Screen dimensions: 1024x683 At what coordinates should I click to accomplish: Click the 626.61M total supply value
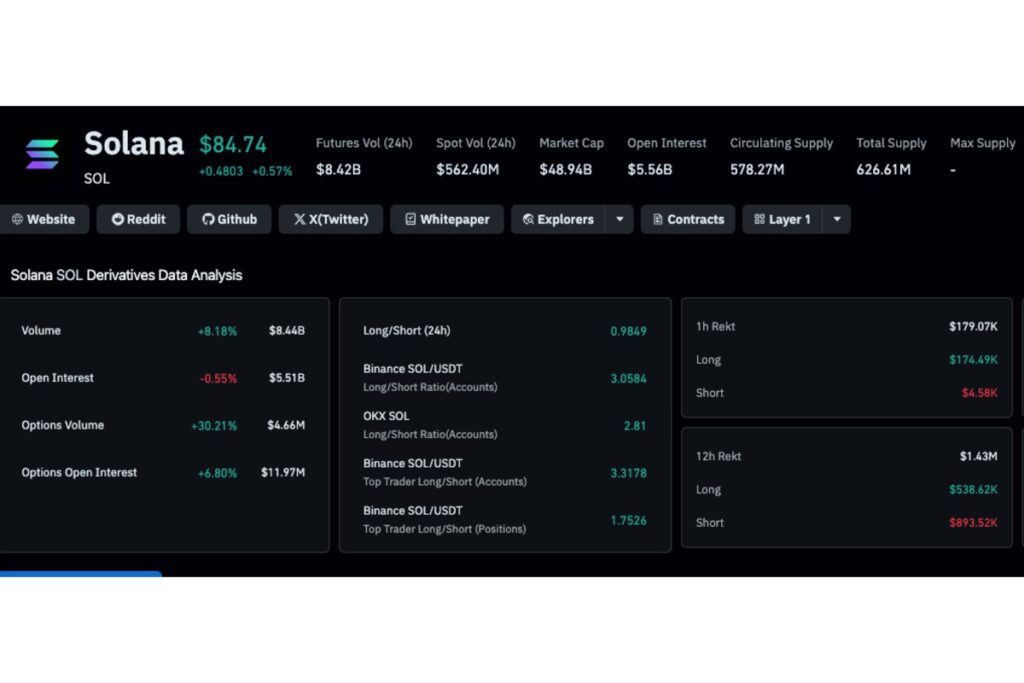pyautogui.click(x=884, y=170)
